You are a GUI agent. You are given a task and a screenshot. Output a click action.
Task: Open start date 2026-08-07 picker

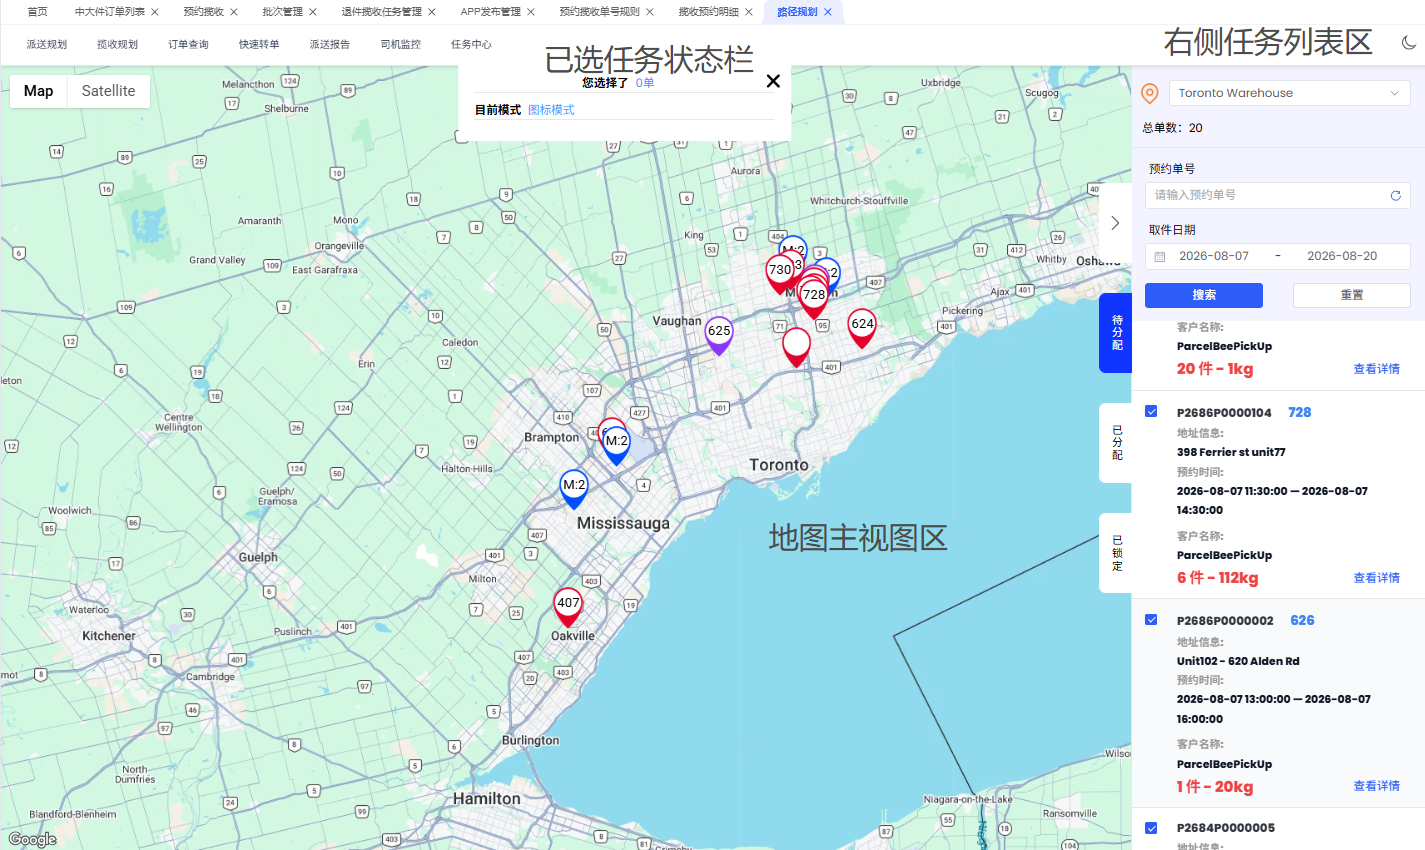[1214, 256]
